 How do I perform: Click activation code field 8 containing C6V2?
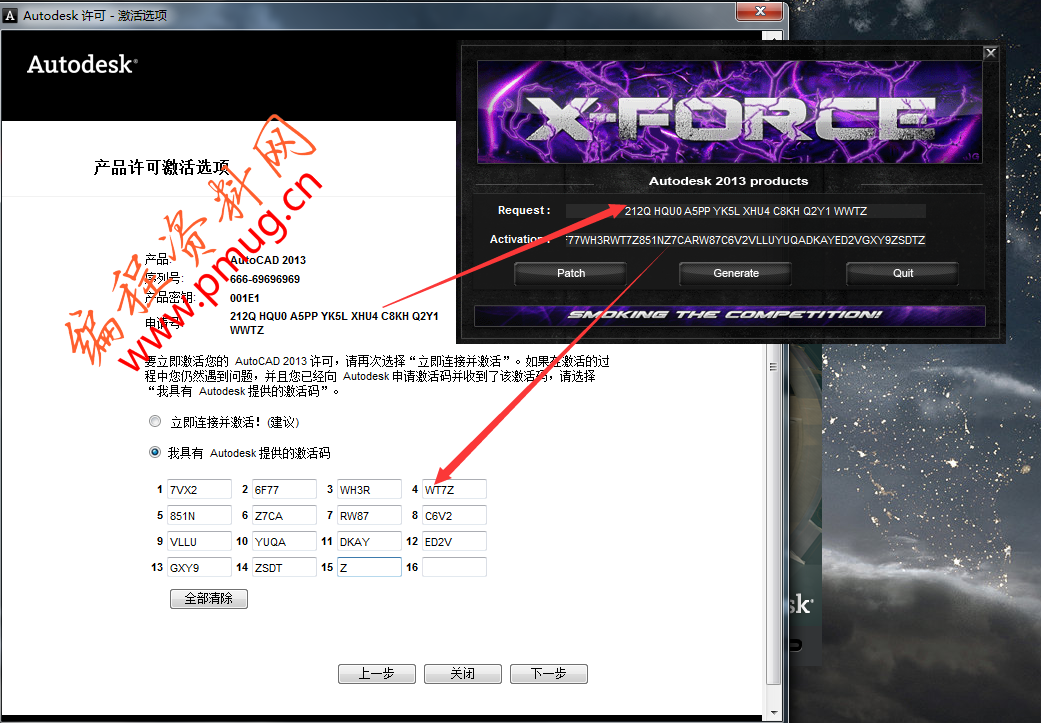pos(454,515)
